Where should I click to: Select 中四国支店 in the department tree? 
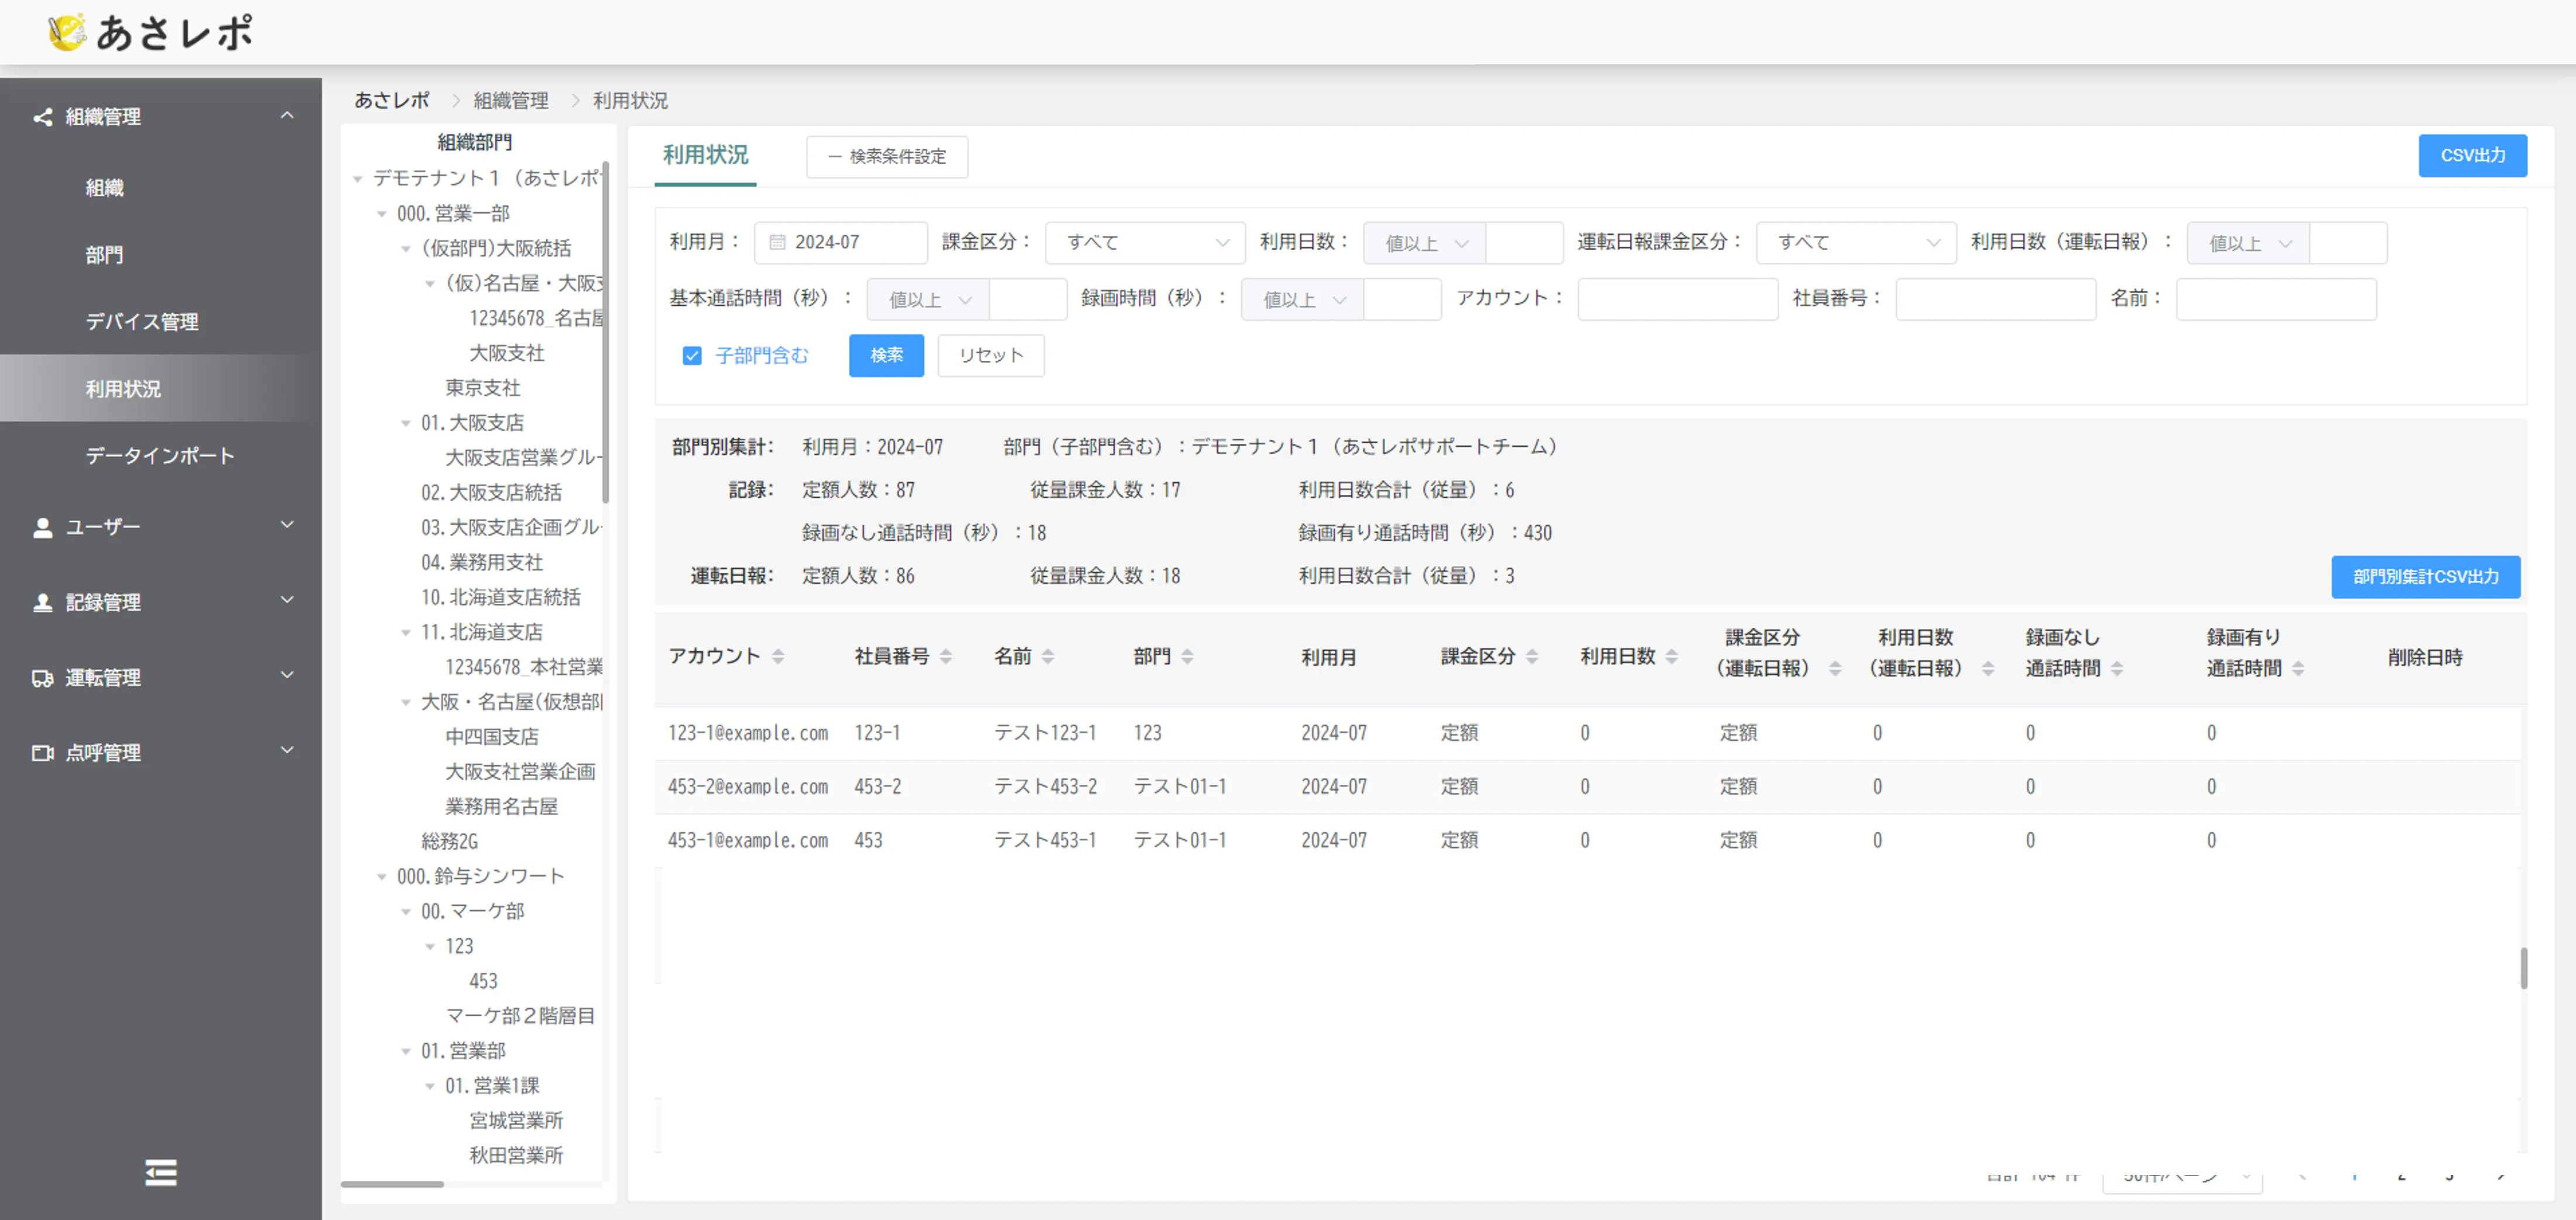(x=491, y=737)
